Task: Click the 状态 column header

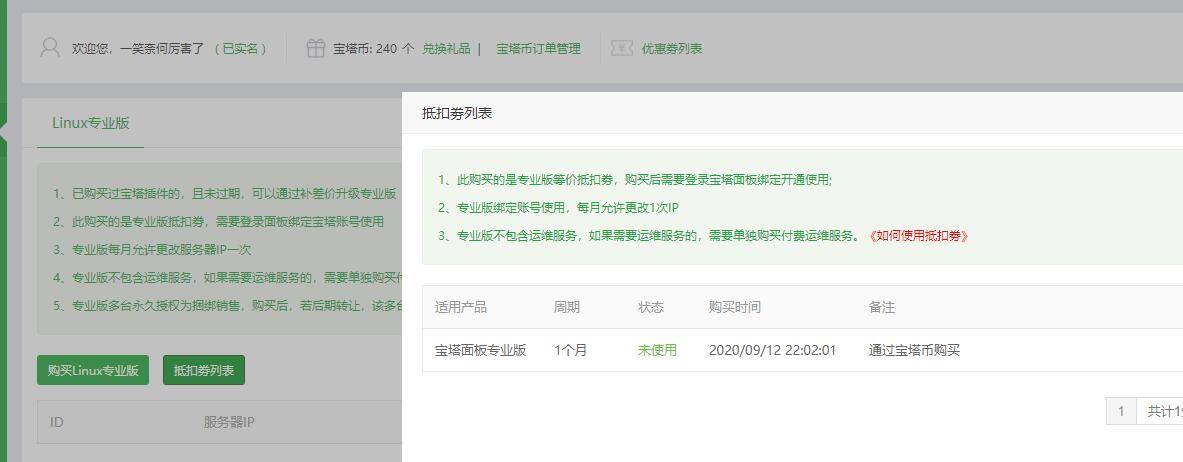Action: (x=650, y=307)
